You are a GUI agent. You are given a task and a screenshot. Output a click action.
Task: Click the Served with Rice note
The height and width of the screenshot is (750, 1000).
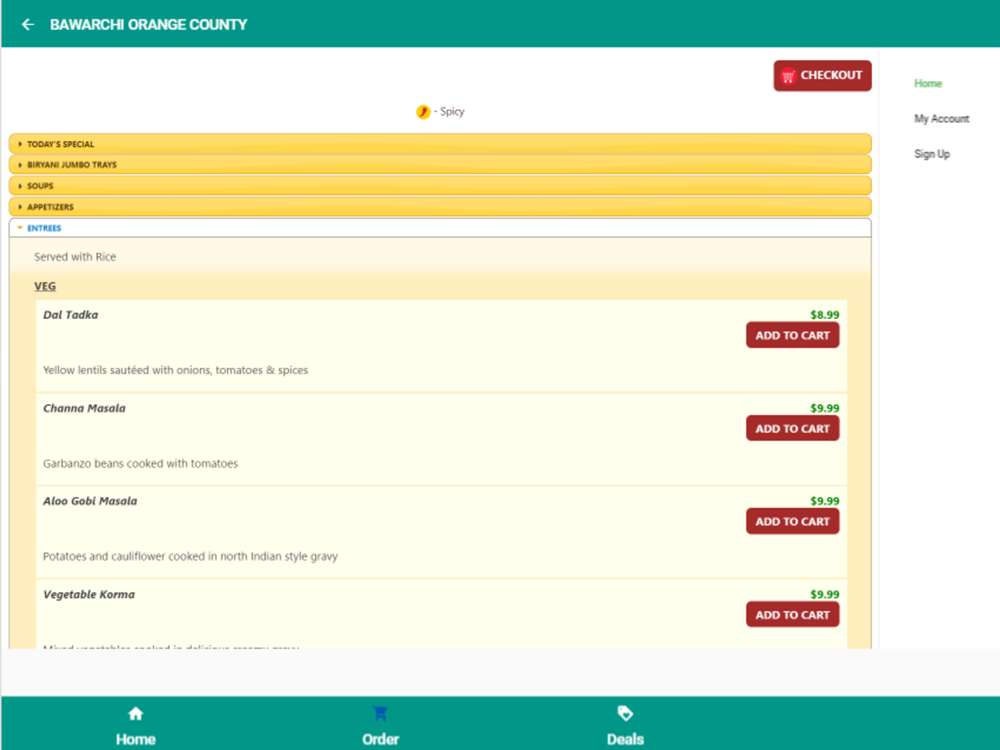(75, 257)
